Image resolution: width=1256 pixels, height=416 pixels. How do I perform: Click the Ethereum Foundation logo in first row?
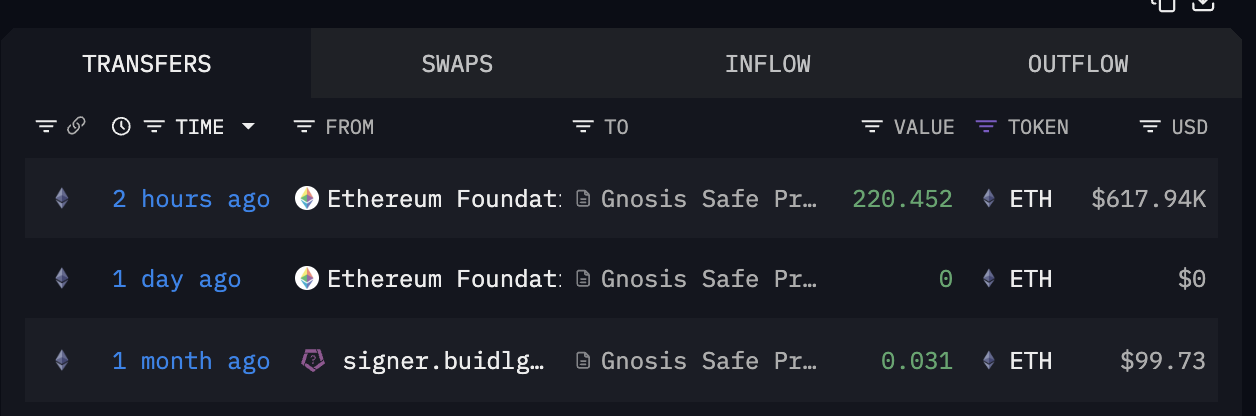(307, 199)
